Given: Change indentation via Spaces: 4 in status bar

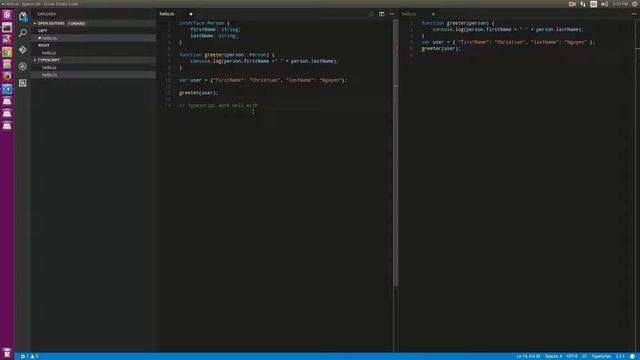Looking at the screenshot, I should (x=553, y=356).
